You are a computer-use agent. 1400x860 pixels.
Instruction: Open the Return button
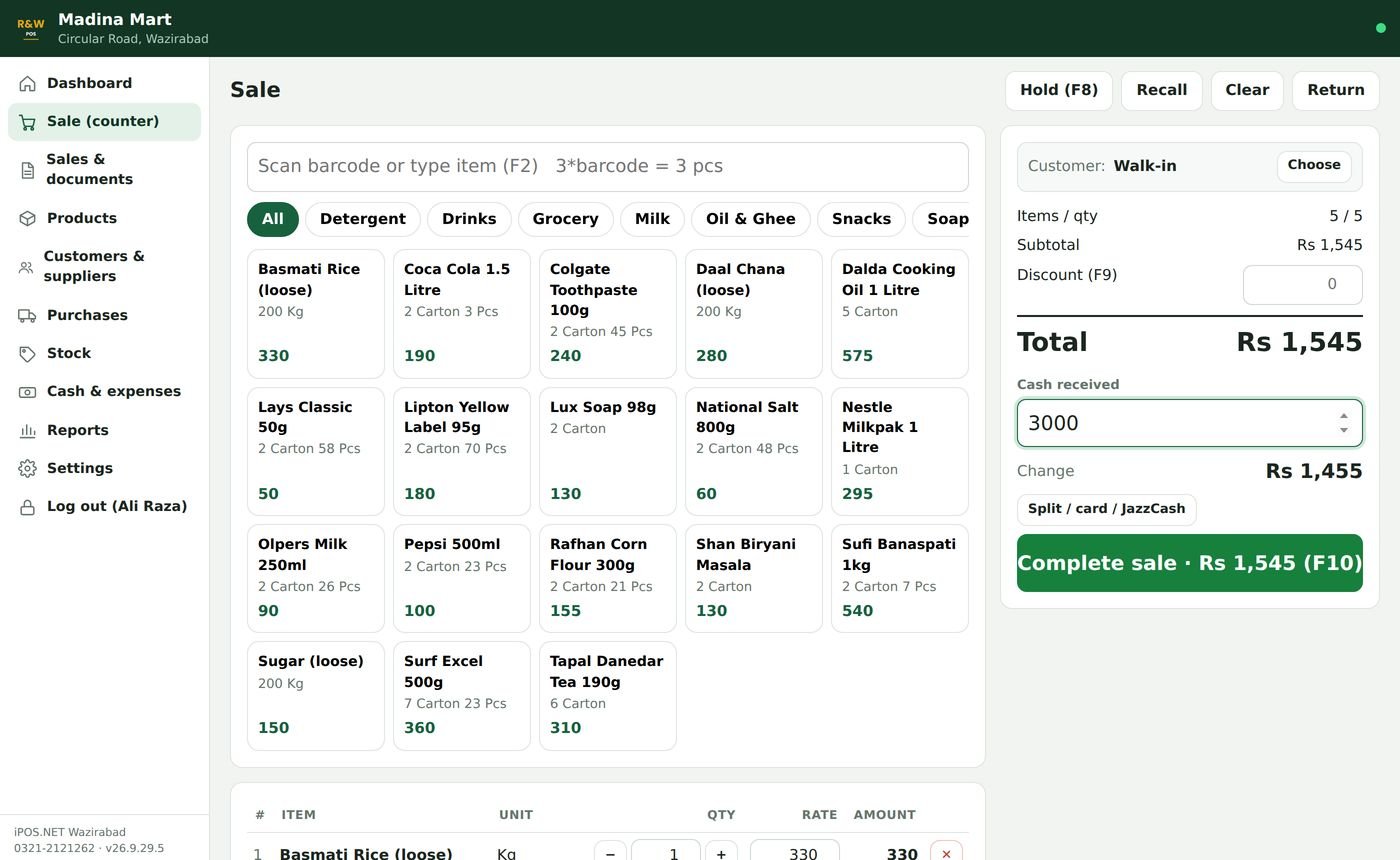[1336, 90]
